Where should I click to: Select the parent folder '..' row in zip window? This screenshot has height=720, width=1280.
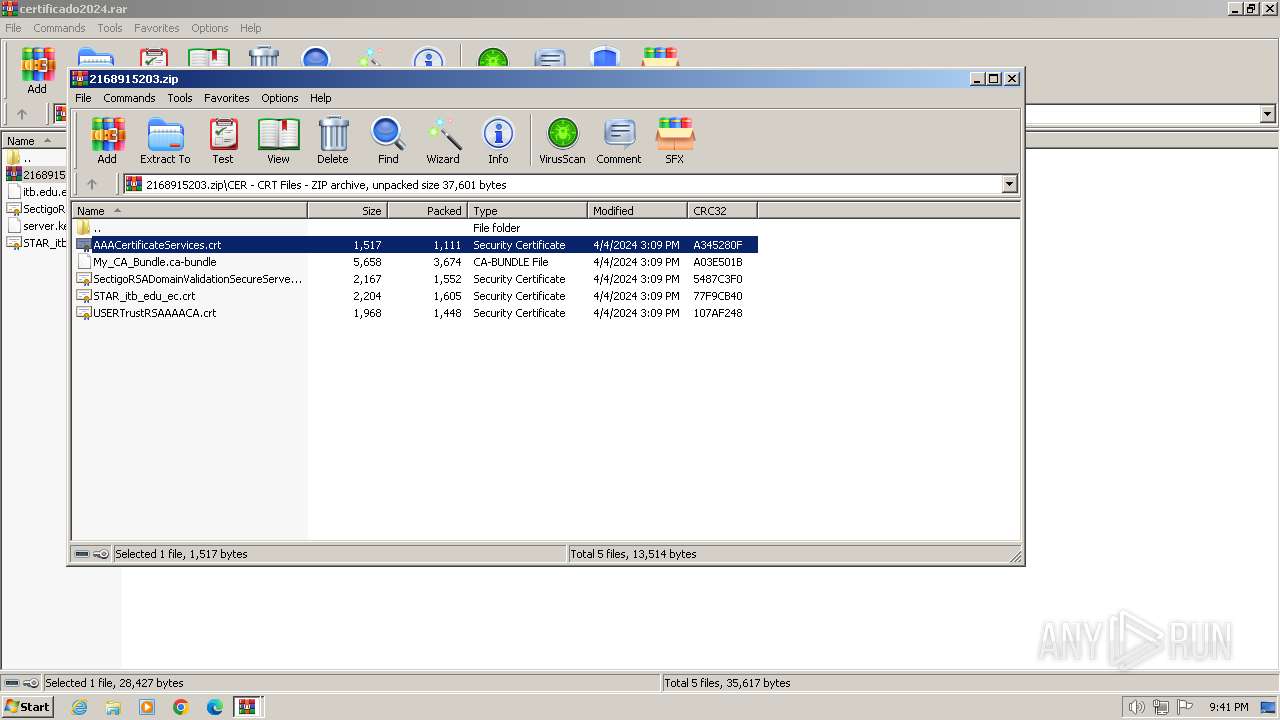(x=415, y=228)
